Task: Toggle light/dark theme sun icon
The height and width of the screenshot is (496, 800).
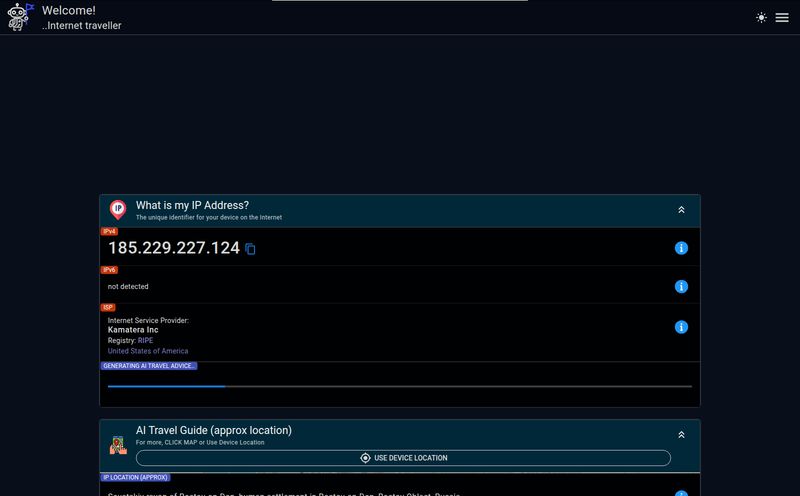Action: [761, 17]
